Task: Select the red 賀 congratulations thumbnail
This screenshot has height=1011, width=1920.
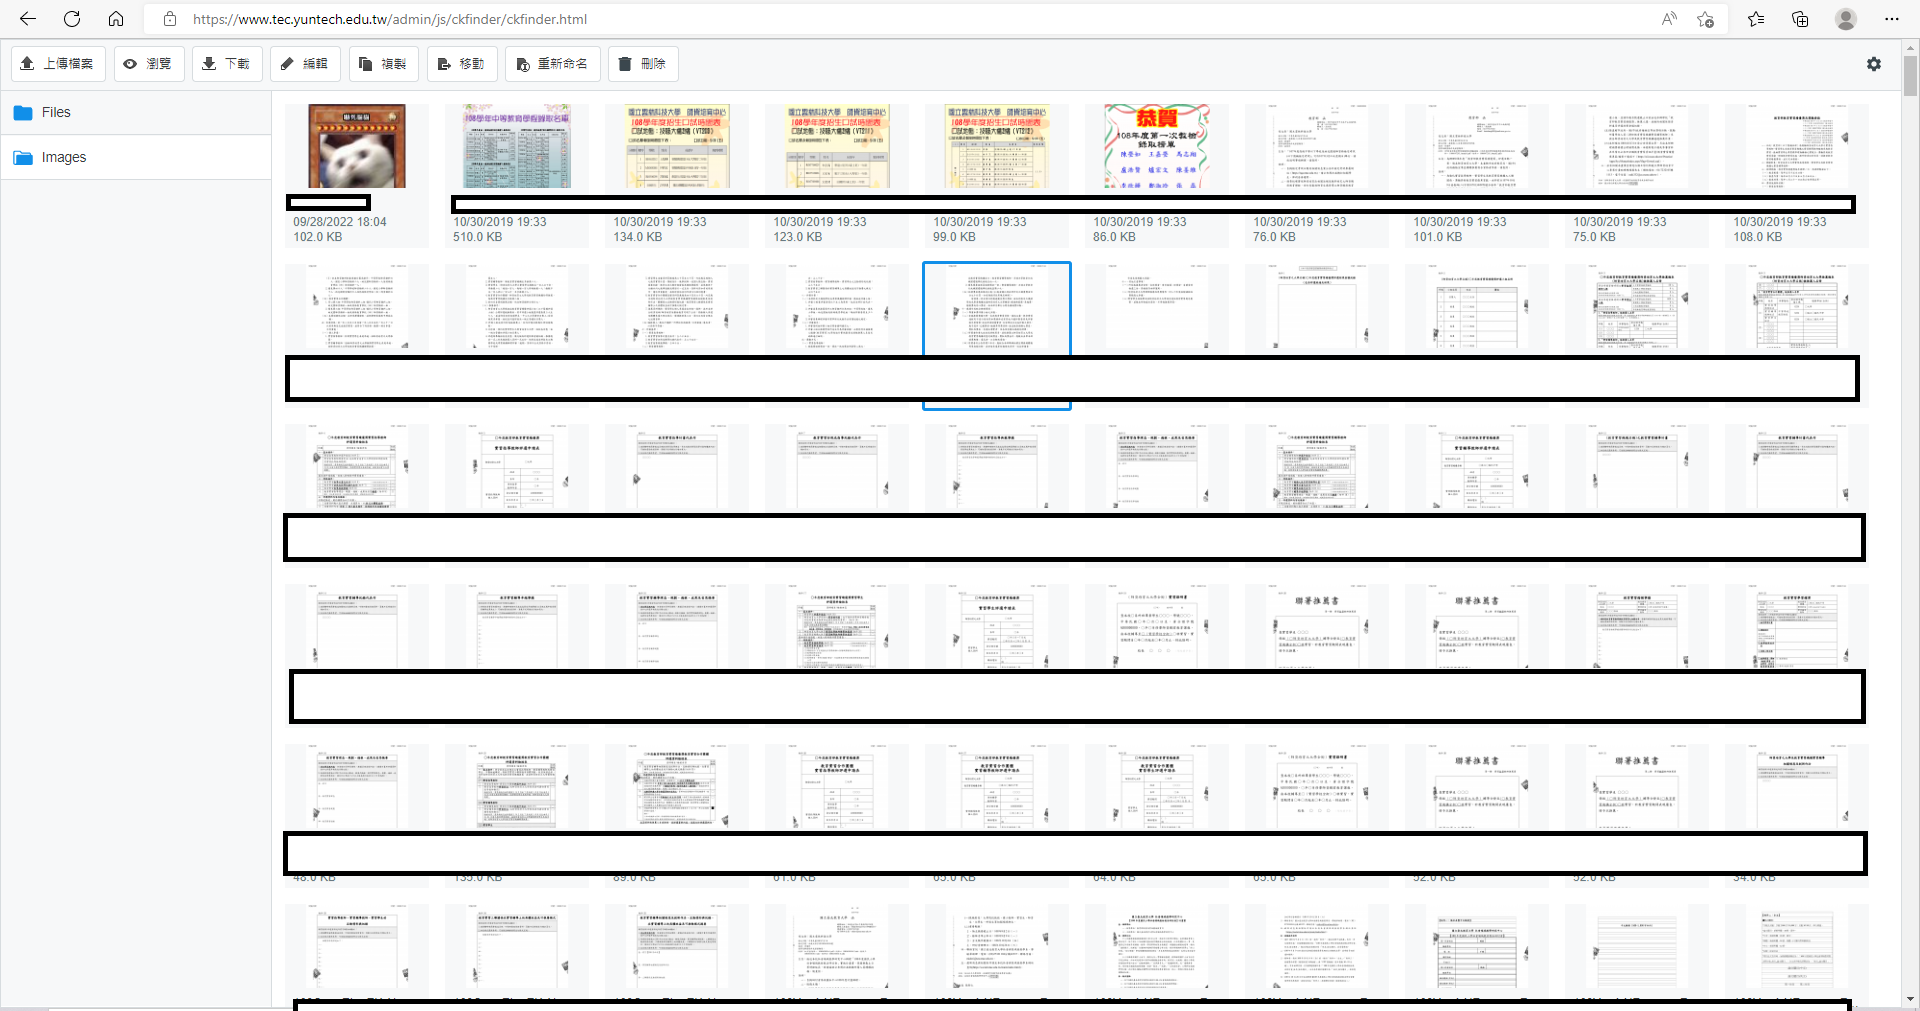Action: point(1157,146)
